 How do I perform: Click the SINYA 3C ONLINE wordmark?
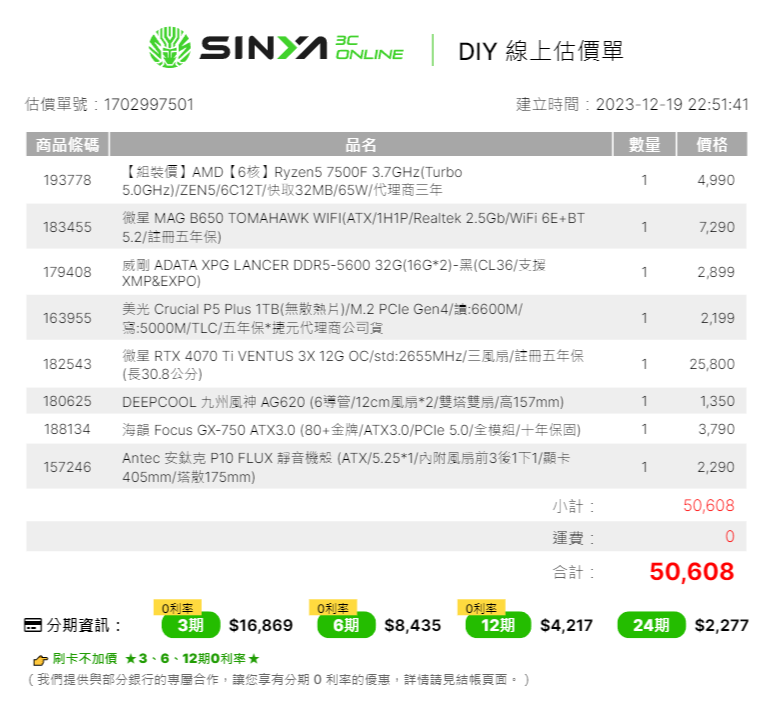302,48
